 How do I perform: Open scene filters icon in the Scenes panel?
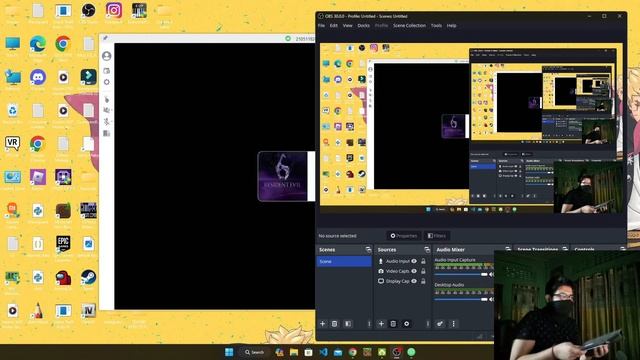click(348, 324)
